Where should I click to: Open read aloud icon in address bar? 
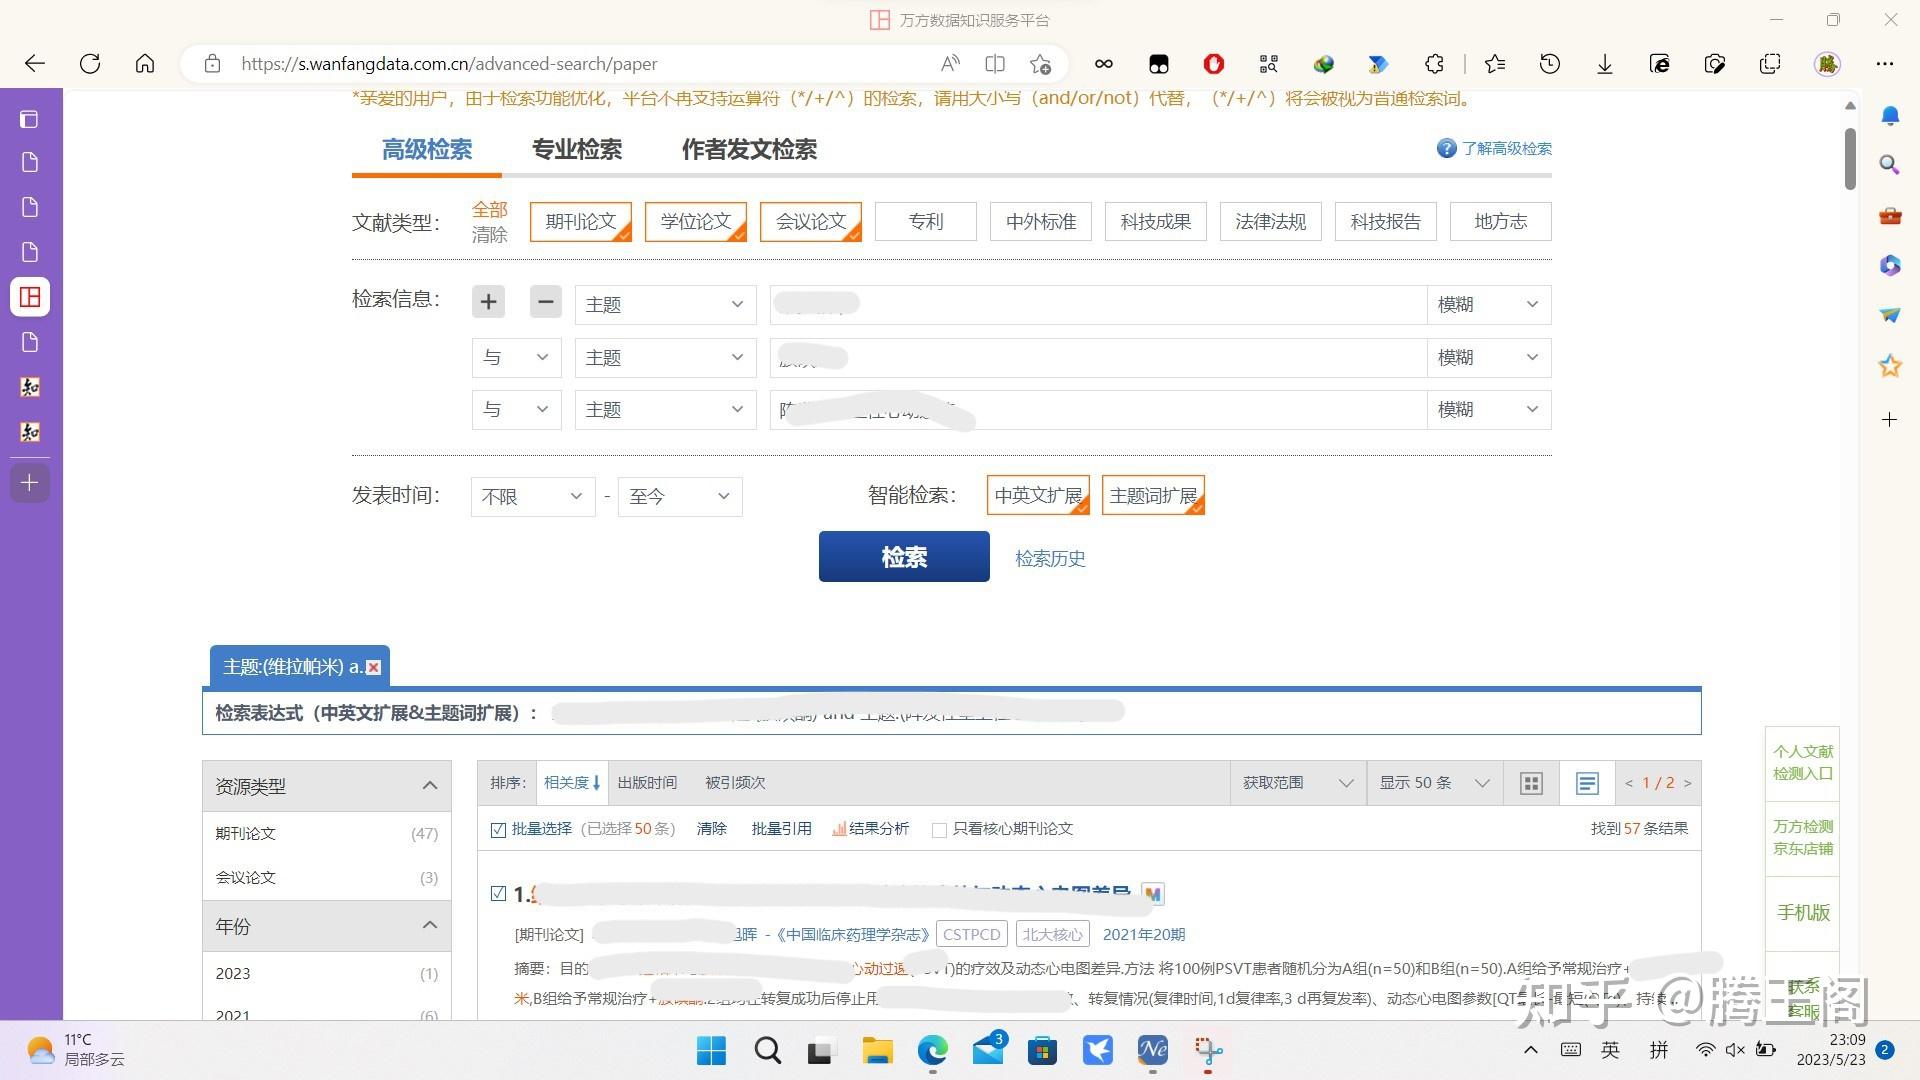click(x=950, y=64)
